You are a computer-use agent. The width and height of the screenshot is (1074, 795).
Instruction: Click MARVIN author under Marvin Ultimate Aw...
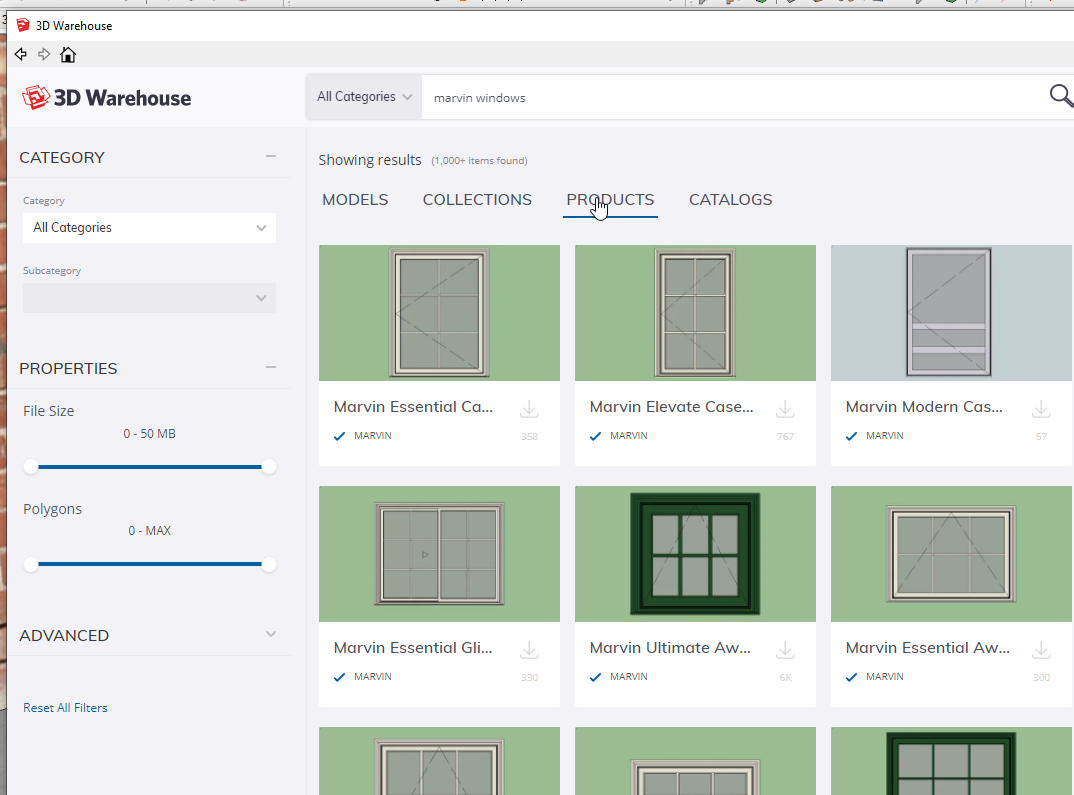pyautogui.click(x=629, y=677)
